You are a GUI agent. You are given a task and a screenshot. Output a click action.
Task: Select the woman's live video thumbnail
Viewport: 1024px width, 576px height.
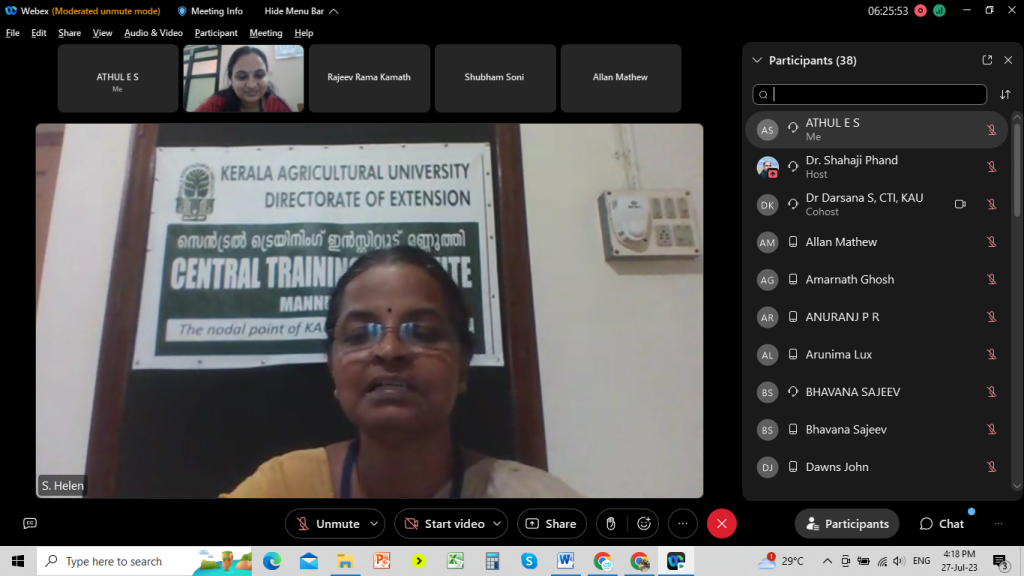click(x=244, y=78)
